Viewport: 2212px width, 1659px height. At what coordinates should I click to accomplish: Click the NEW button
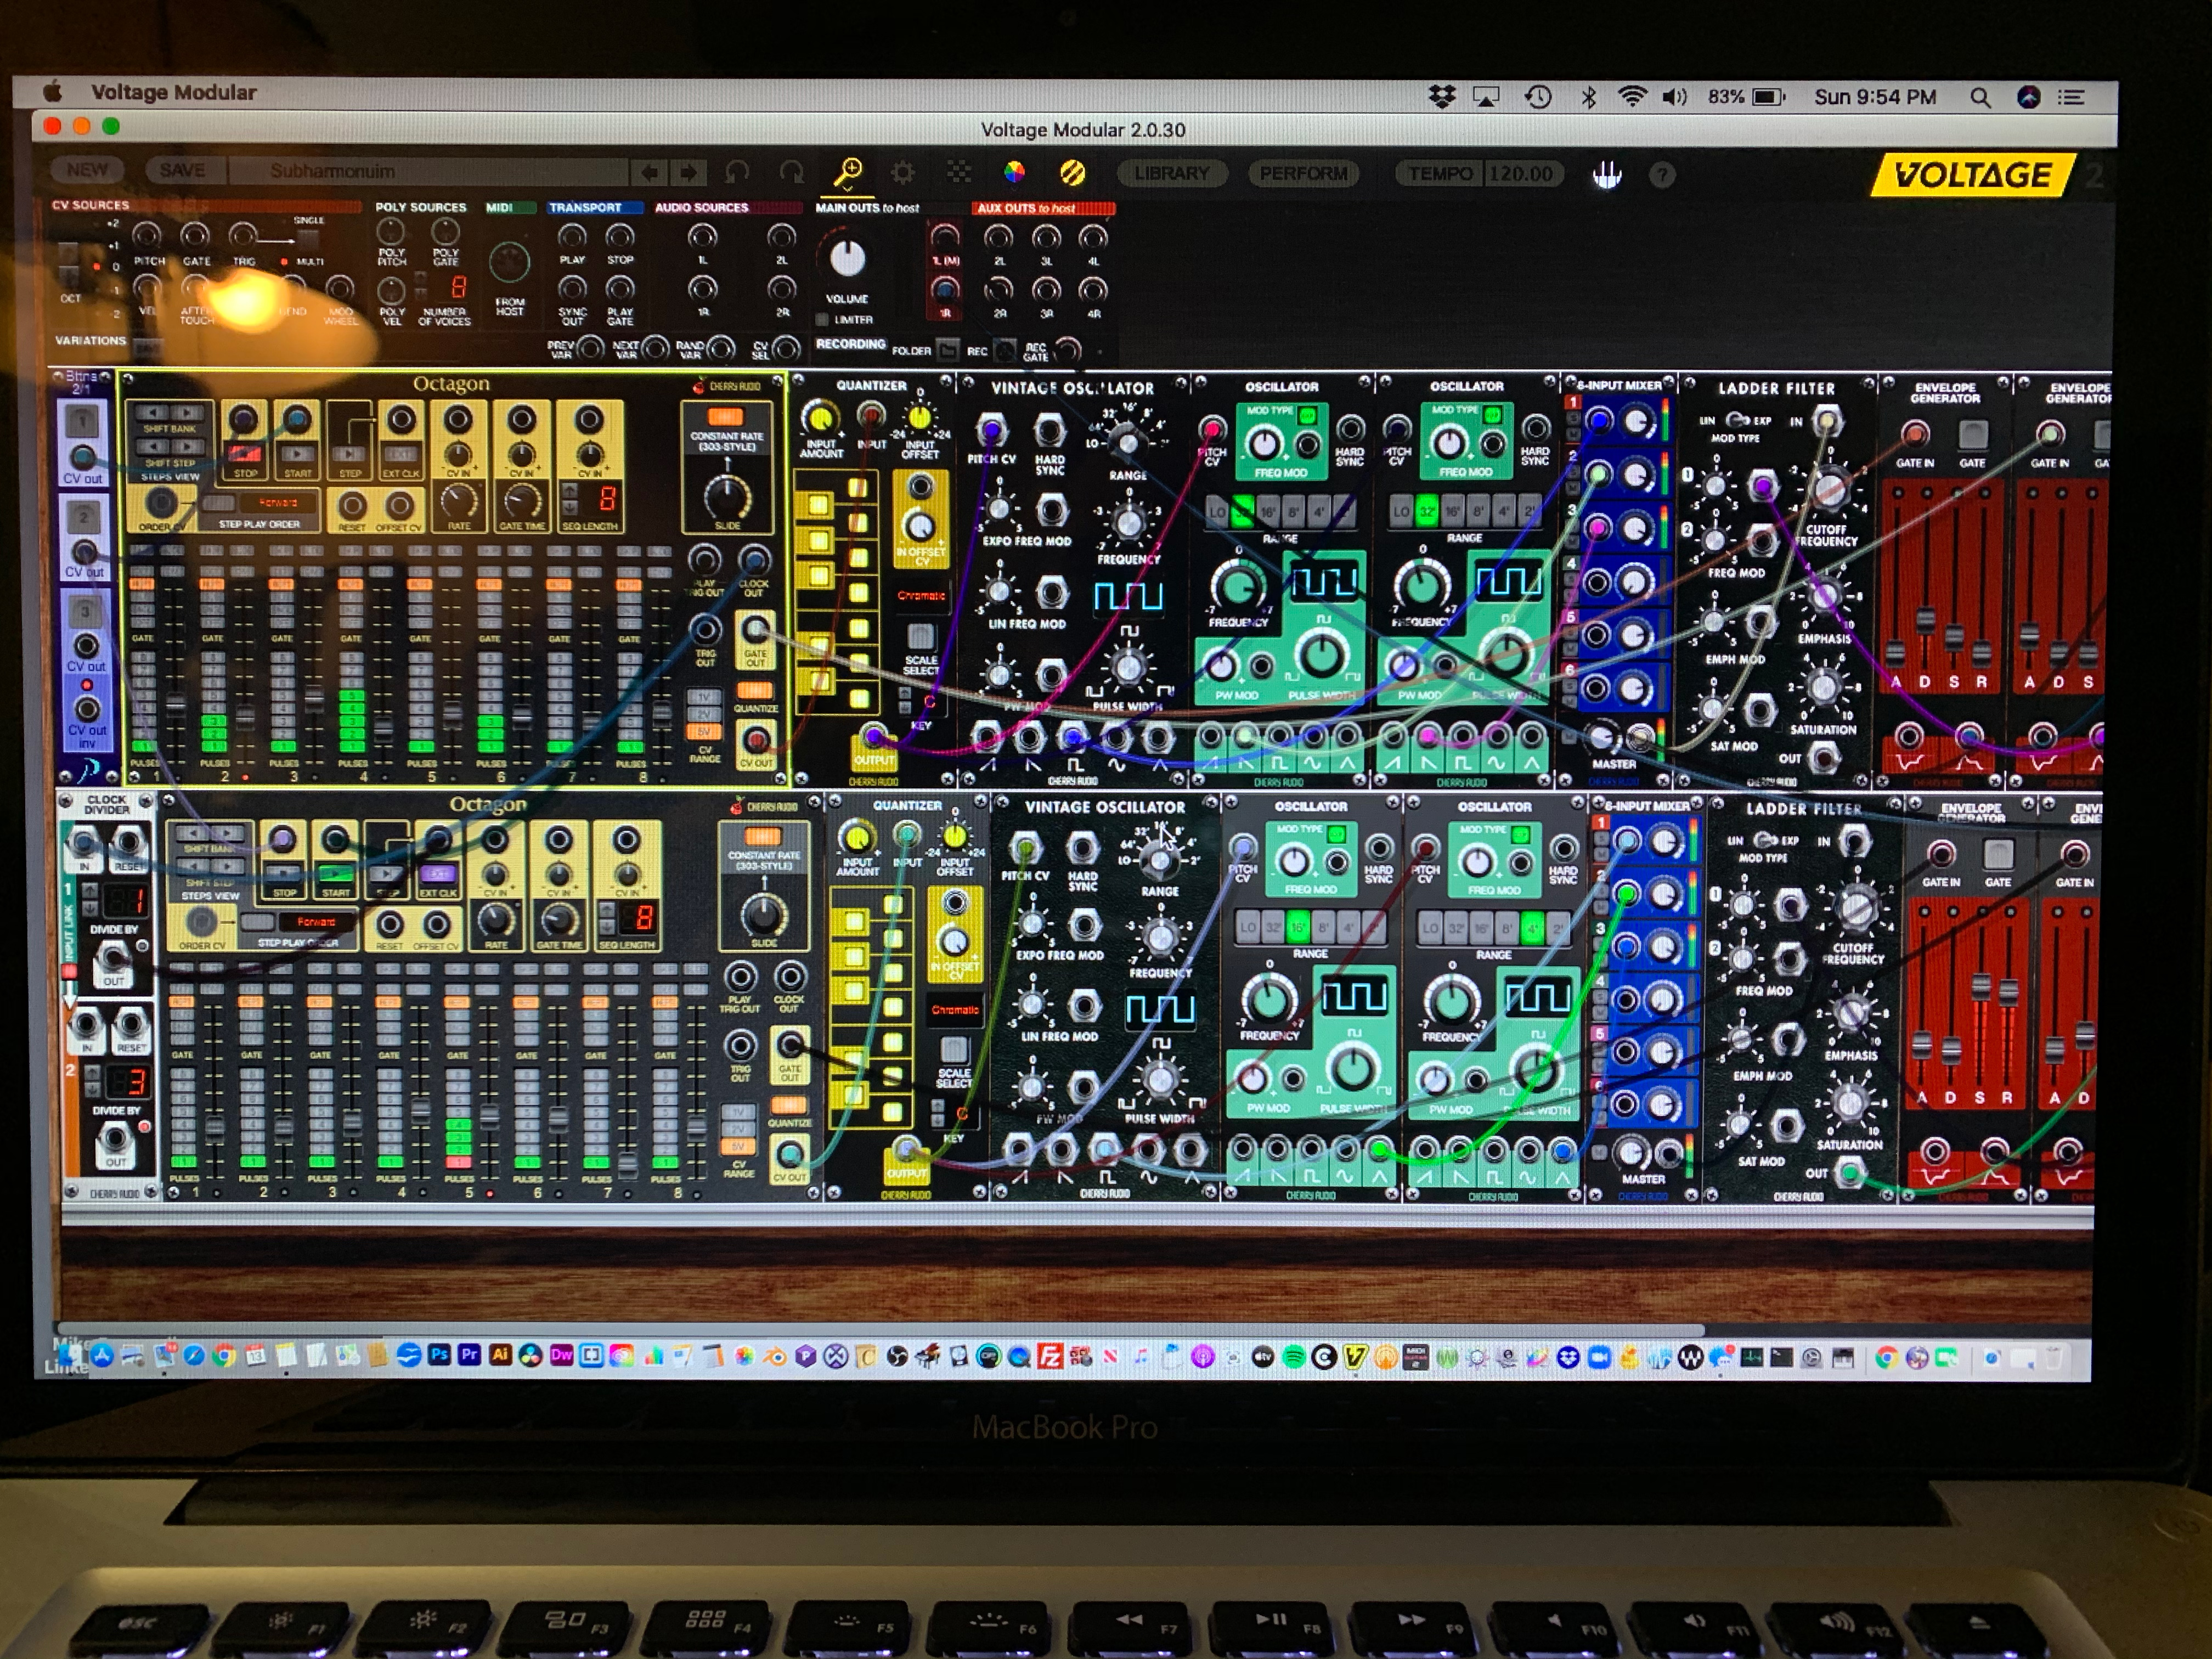(87, 170)
